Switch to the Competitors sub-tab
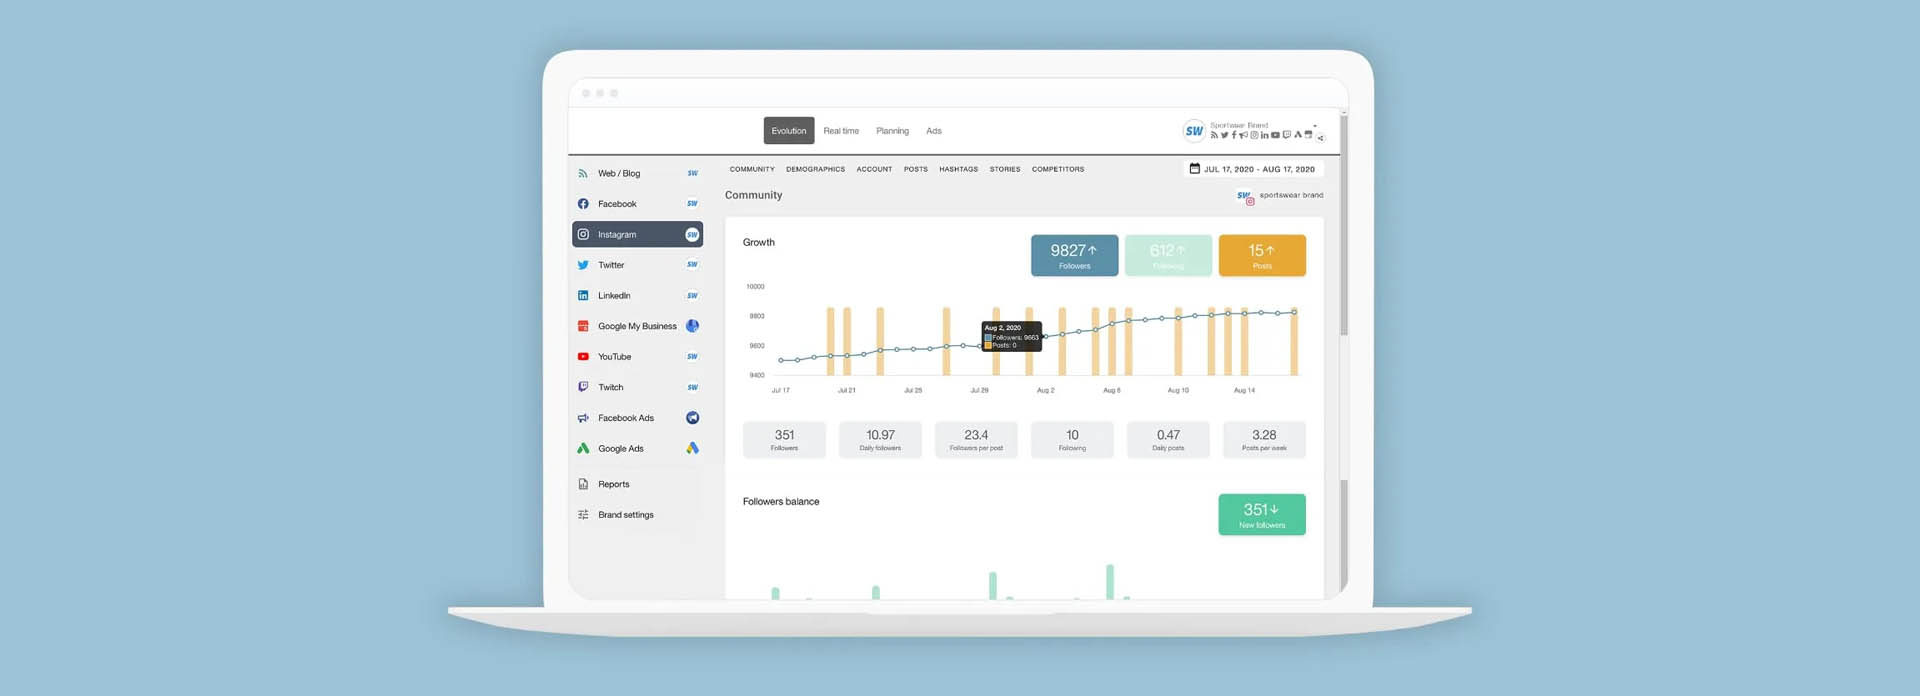Image resolution: width=1920 pixels, height=696 pixels. (1057, 170)
